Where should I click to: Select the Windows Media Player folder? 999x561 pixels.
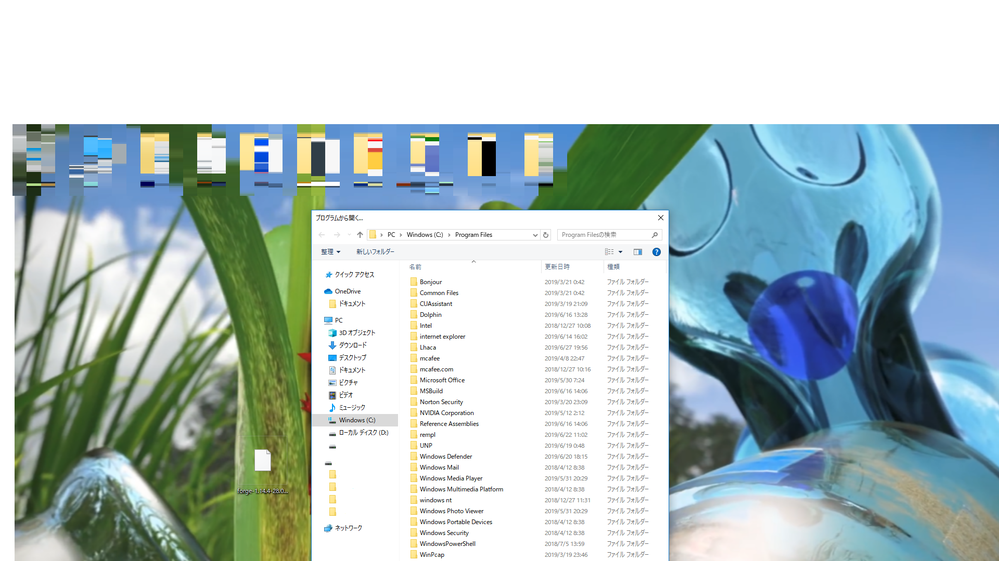point(451,478)
